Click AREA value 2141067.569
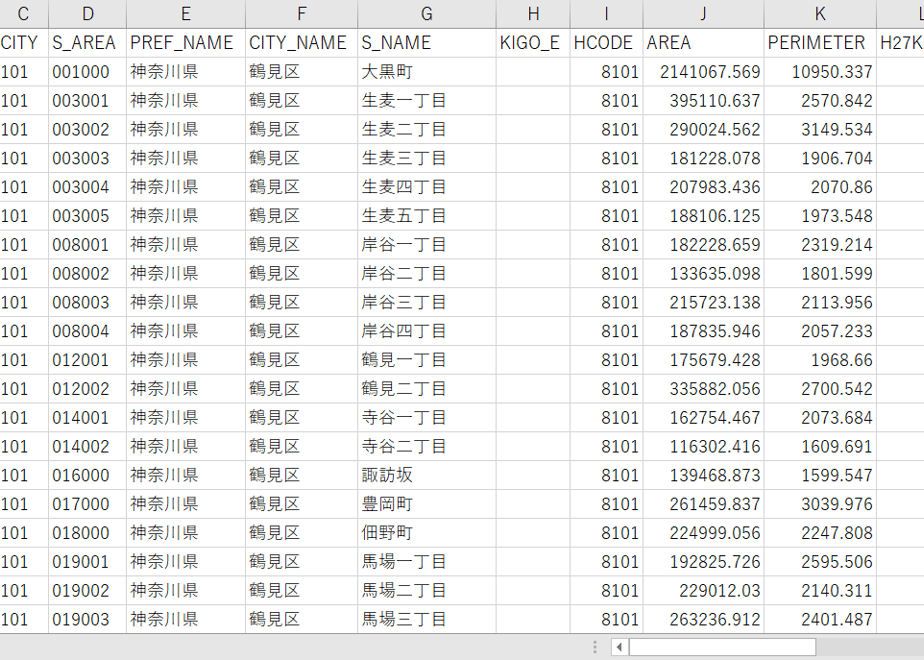This screenshot has height=660, width=924. [x=704, y=72]
